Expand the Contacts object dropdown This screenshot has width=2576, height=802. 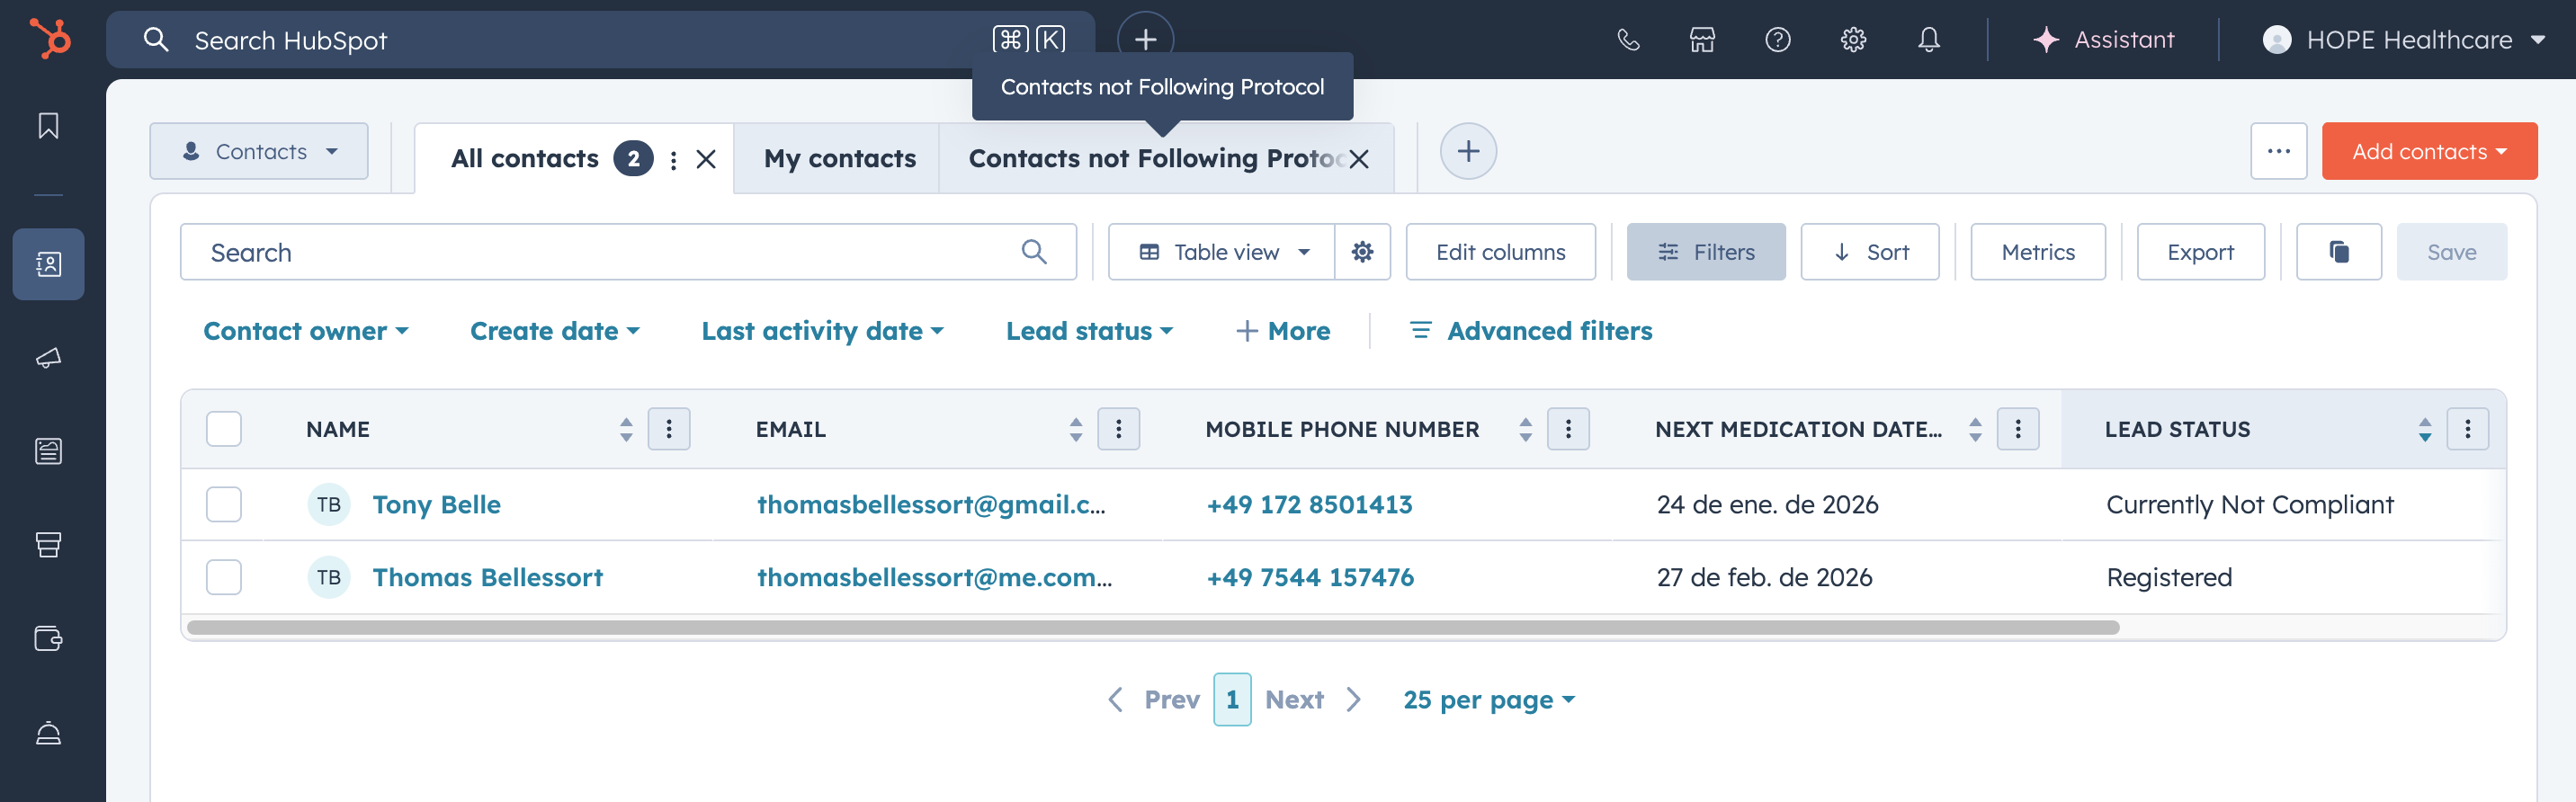(259, 151)
